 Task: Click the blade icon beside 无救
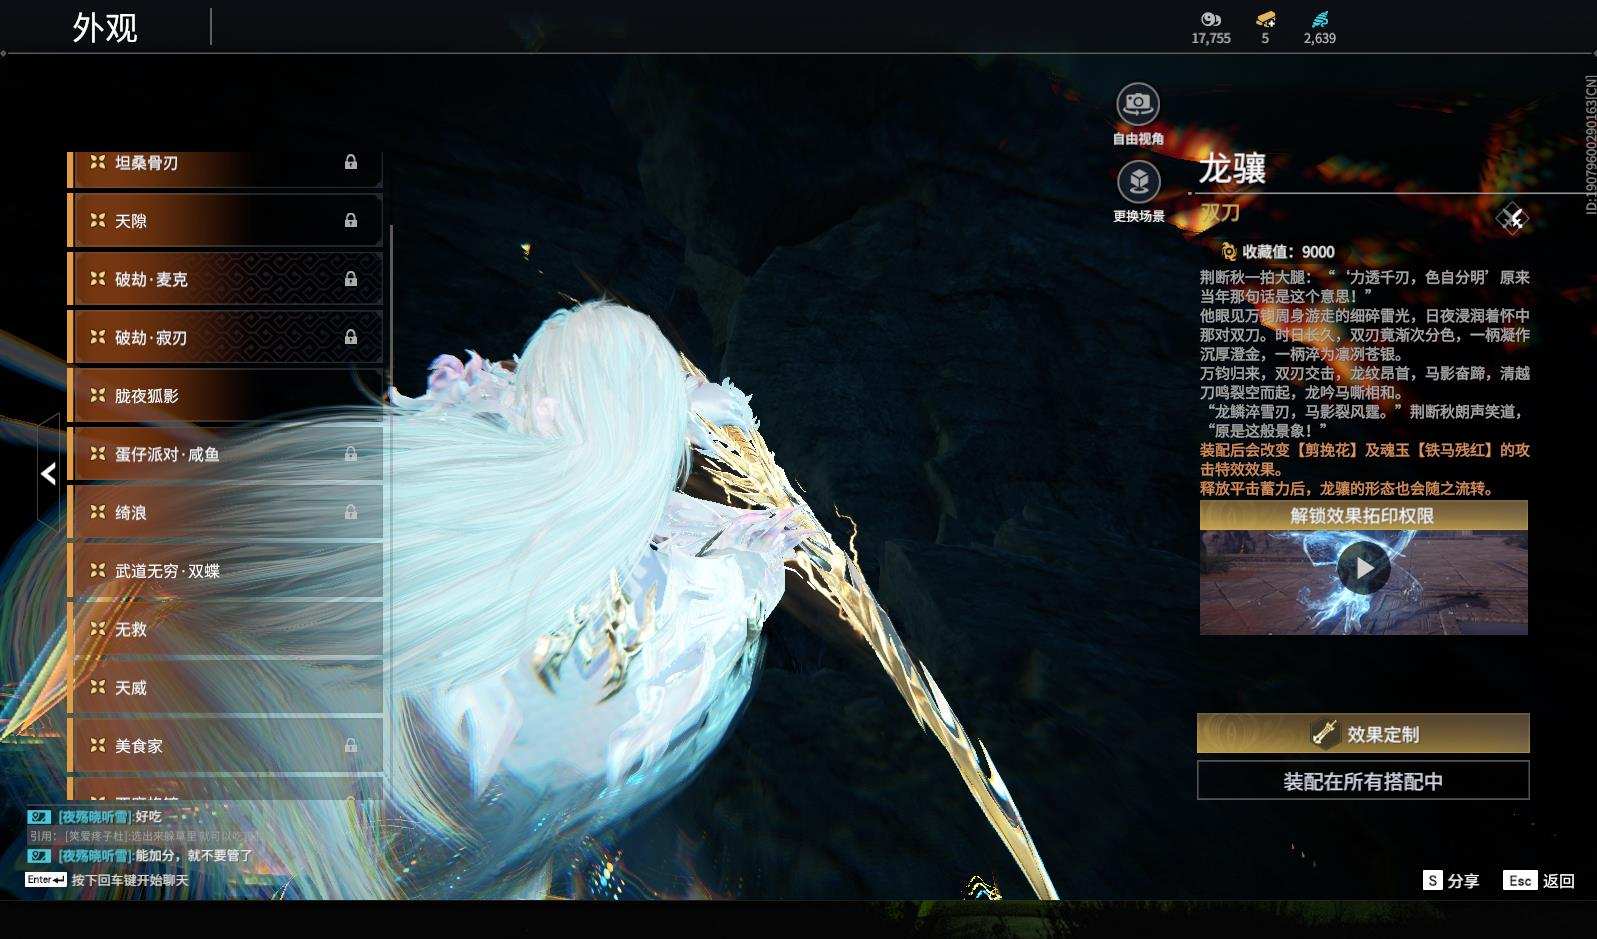[x=98, y=628]
